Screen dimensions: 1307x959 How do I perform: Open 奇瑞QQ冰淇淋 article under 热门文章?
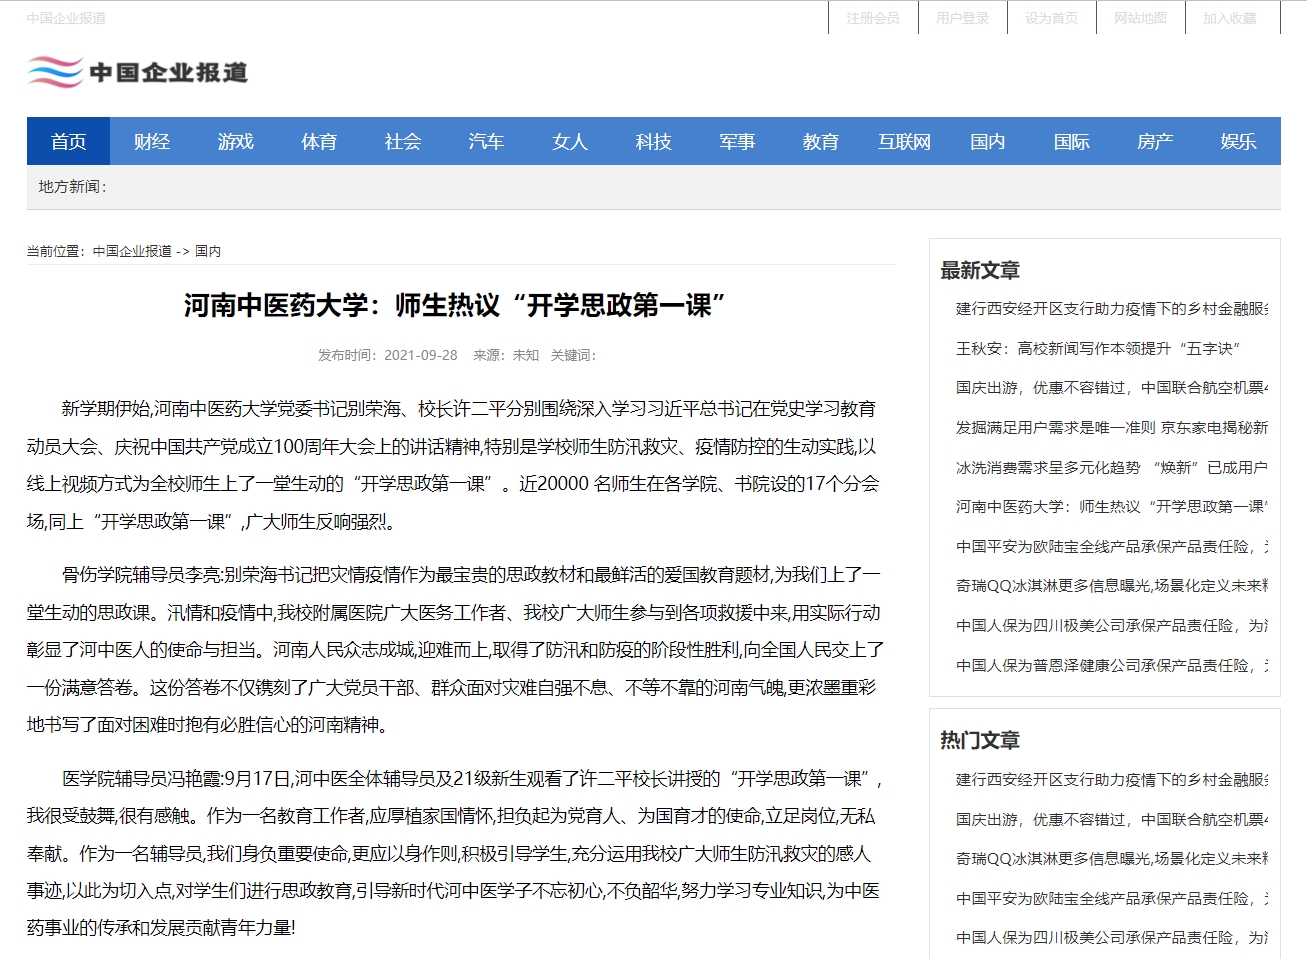point(1111,858)
